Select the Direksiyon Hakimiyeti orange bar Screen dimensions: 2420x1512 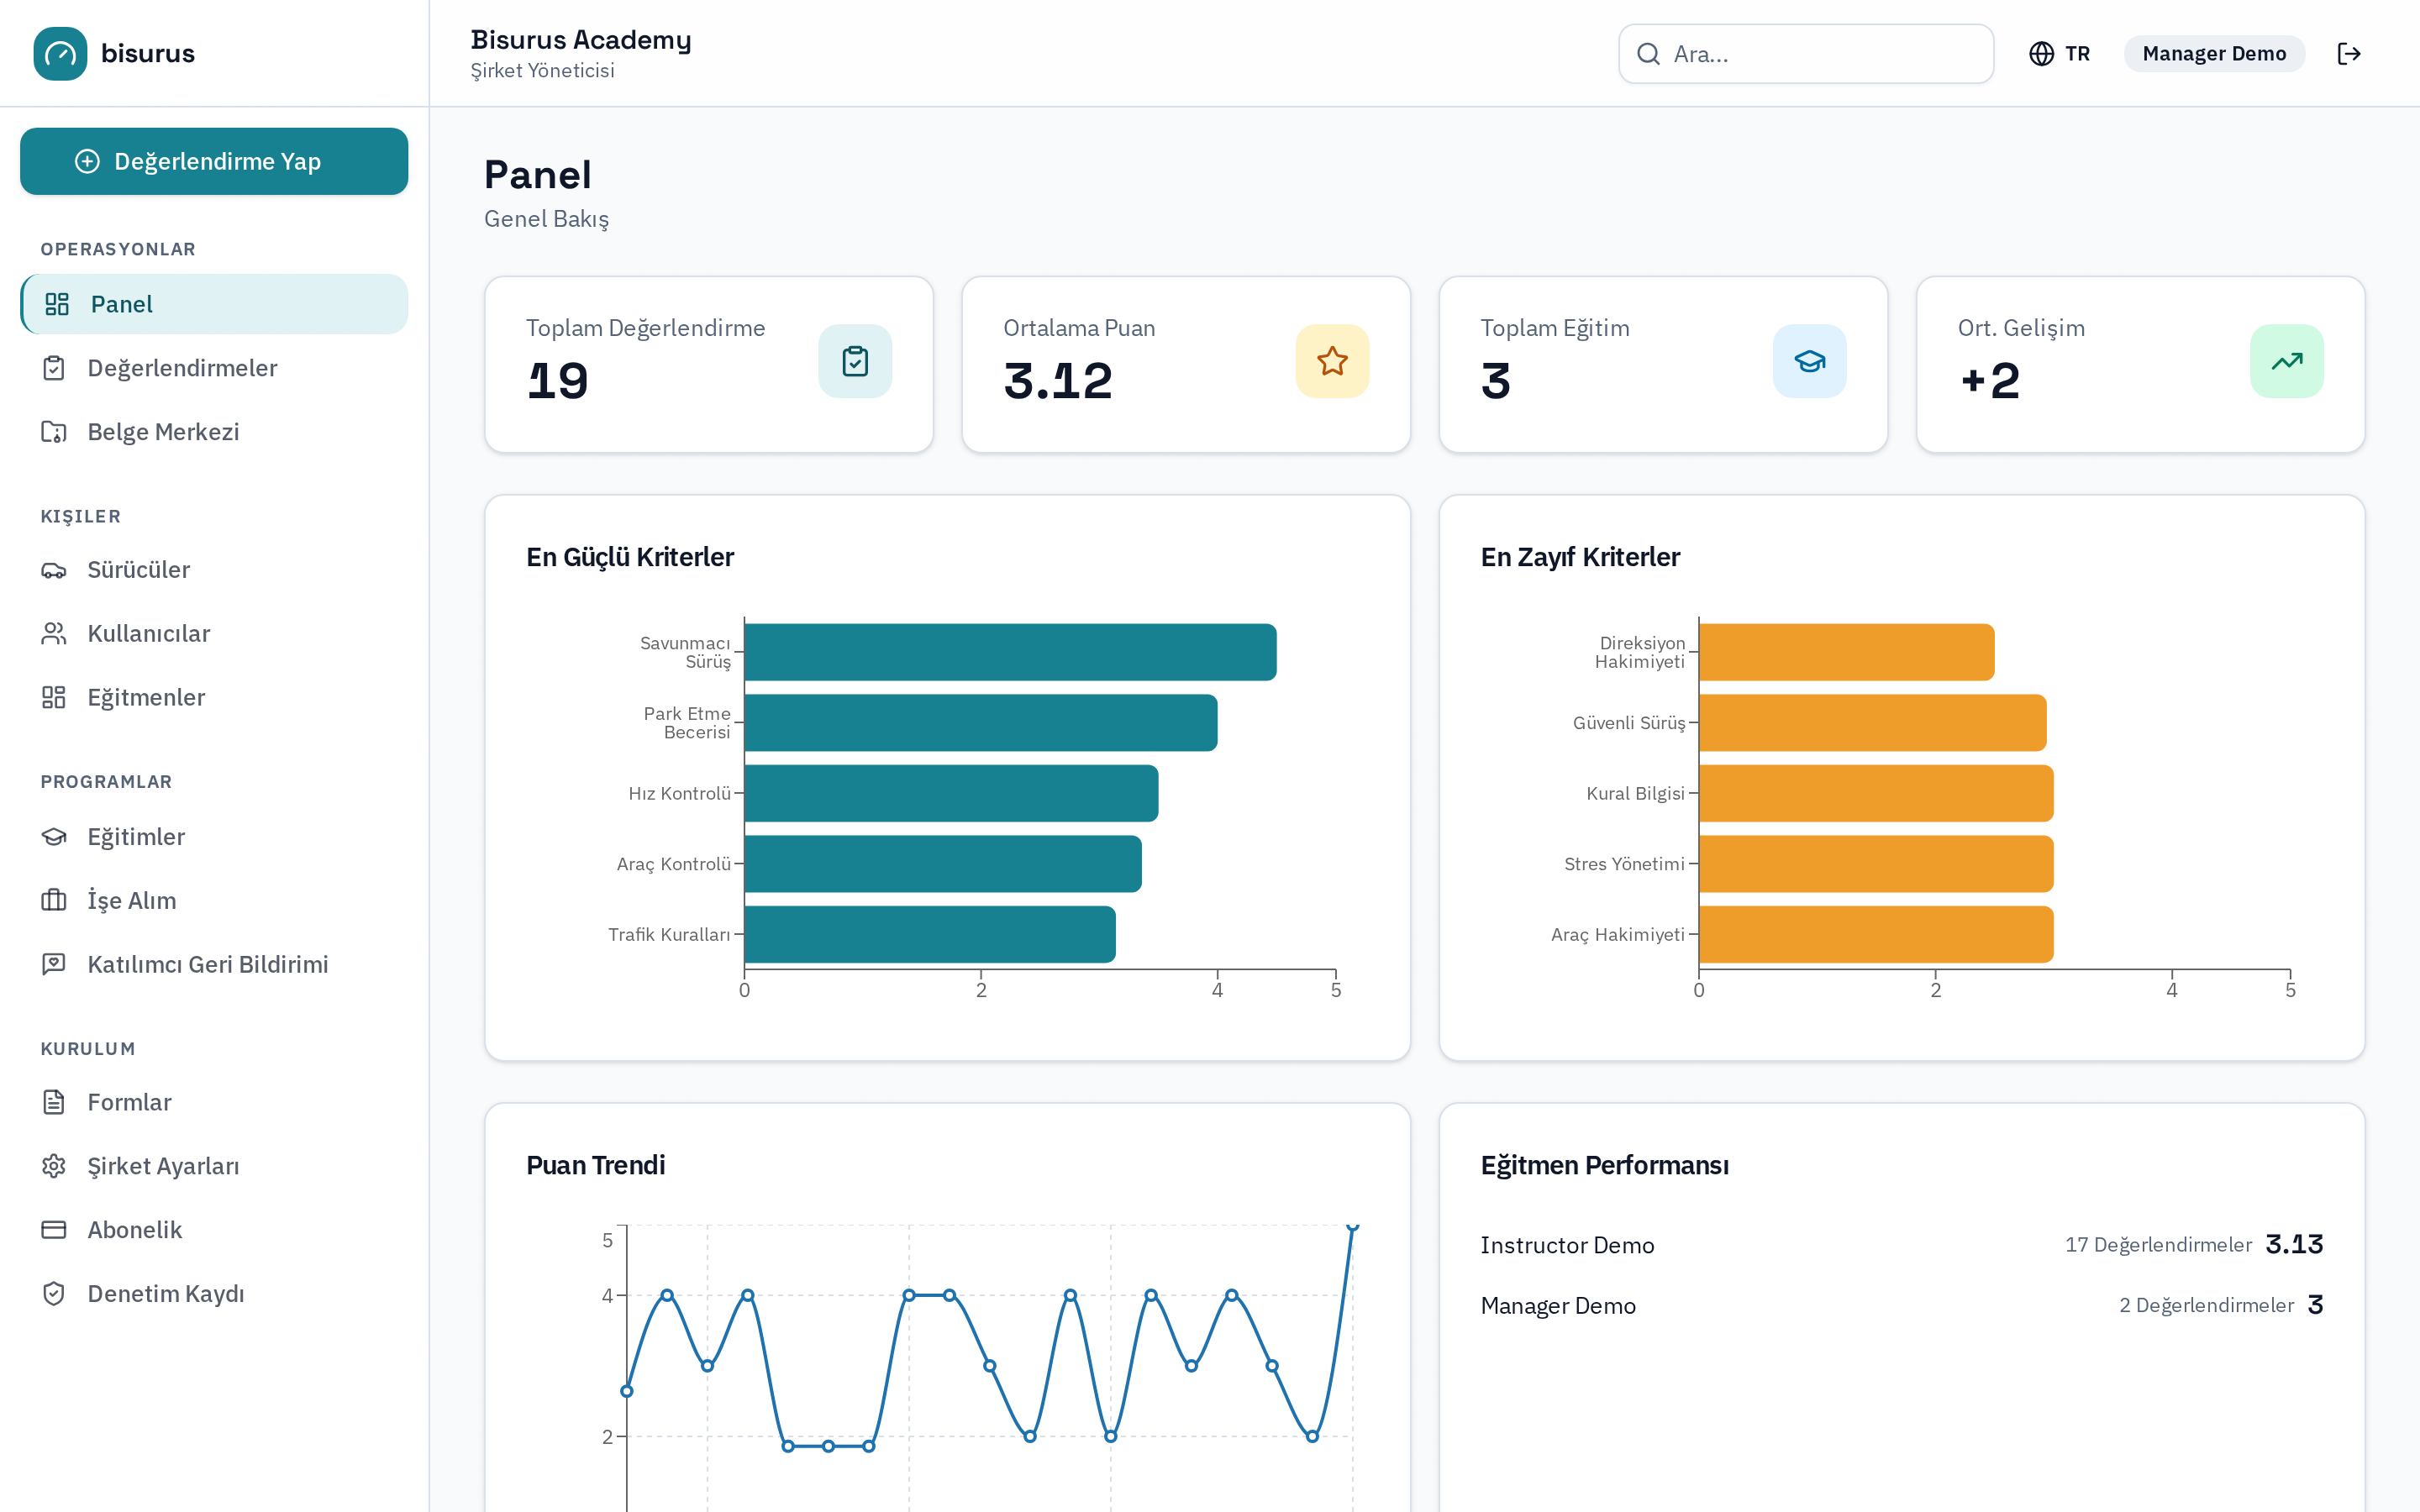click(x=1846, y=652)
